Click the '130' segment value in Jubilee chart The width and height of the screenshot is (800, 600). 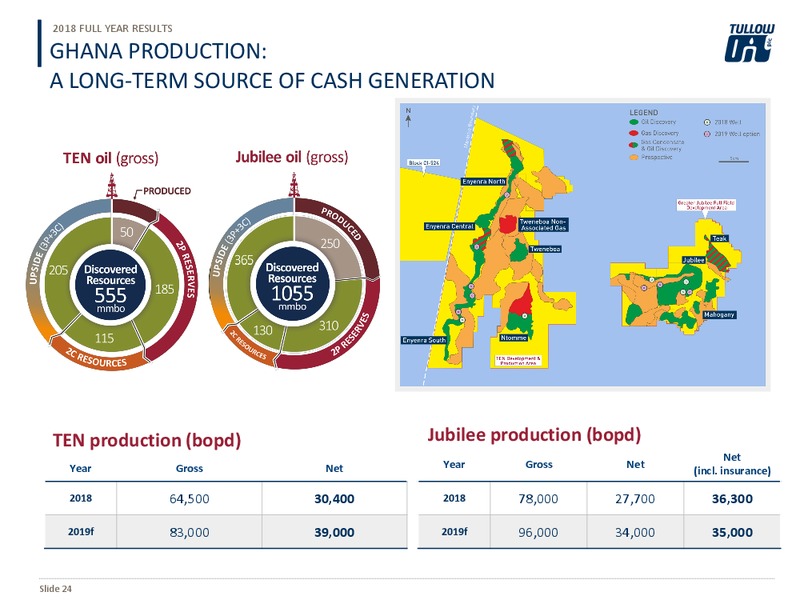[x=263, y=330]
